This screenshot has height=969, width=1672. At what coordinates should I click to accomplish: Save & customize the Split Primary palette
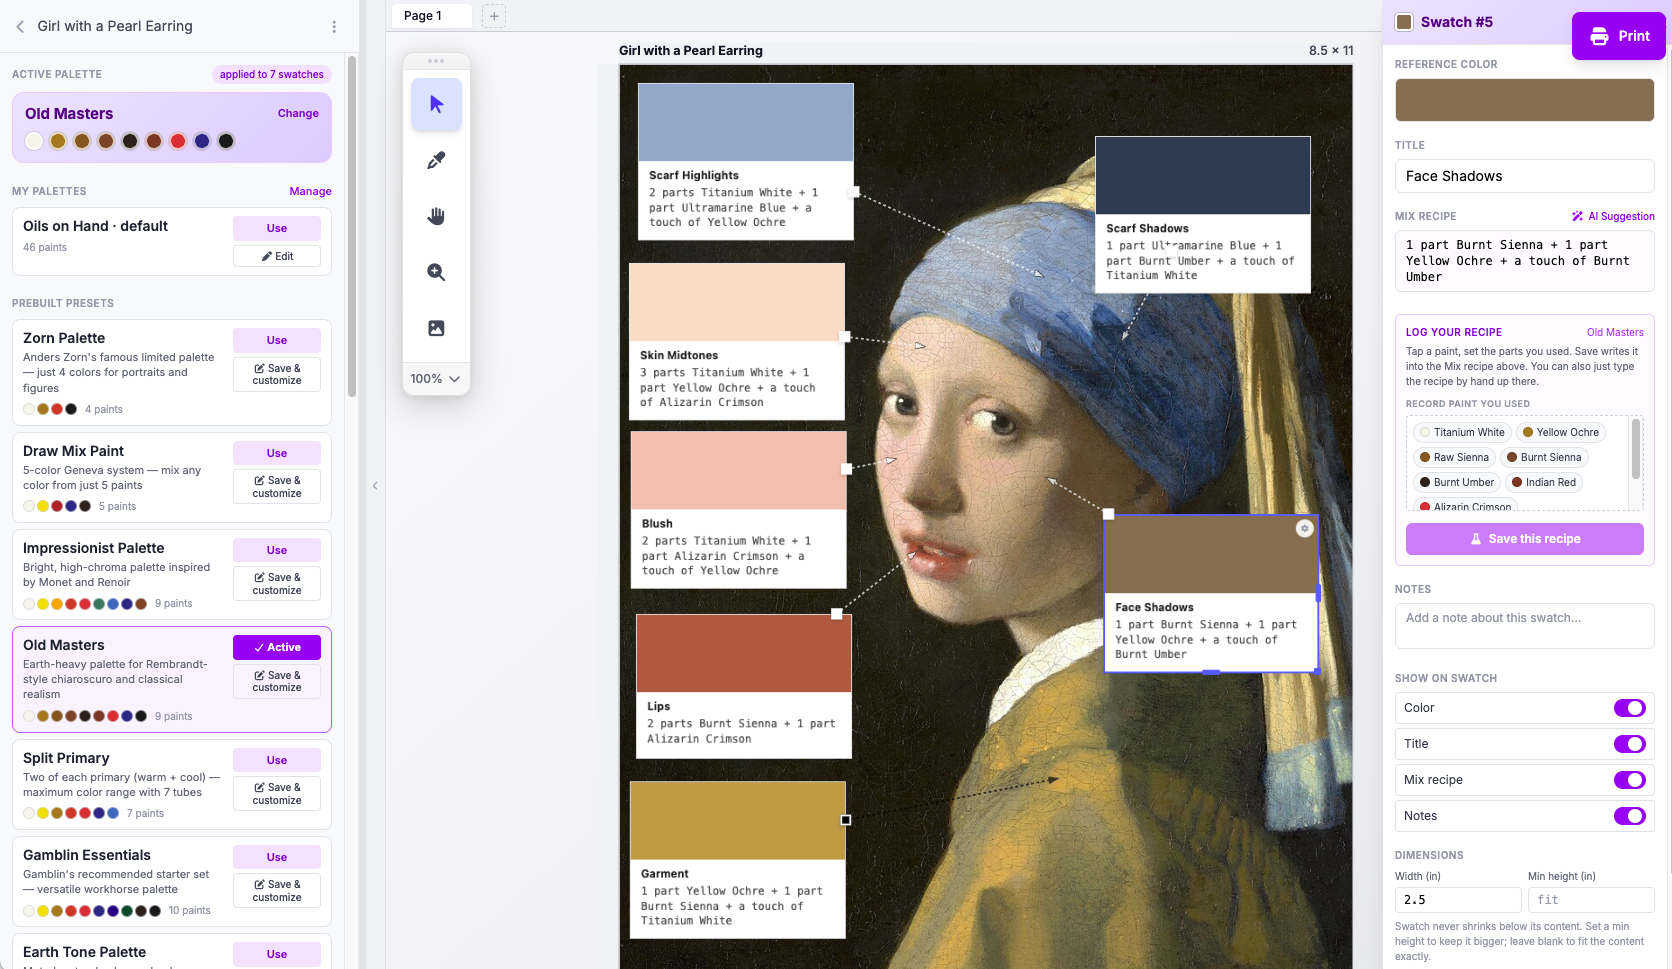pyautogui.click(x=277, y=793)
